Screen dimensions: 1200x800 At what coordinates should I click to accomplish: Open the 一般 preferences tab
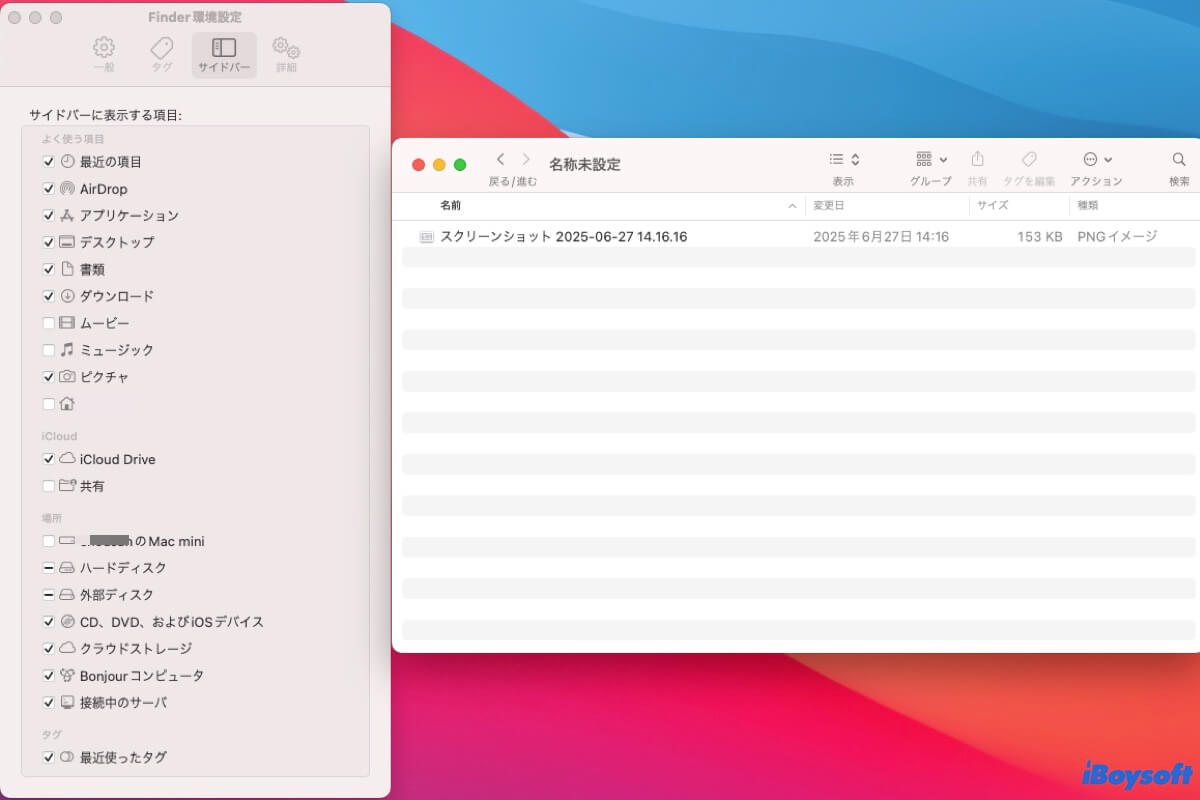click(x=104, y=55)
